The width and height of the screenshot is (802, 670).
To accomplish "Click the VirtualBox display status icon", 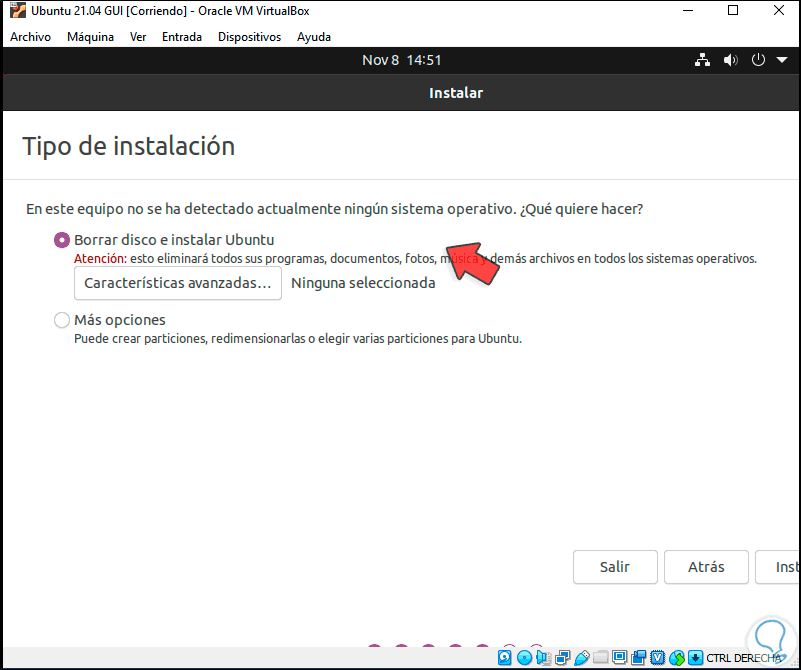I will tap(619, 658).
